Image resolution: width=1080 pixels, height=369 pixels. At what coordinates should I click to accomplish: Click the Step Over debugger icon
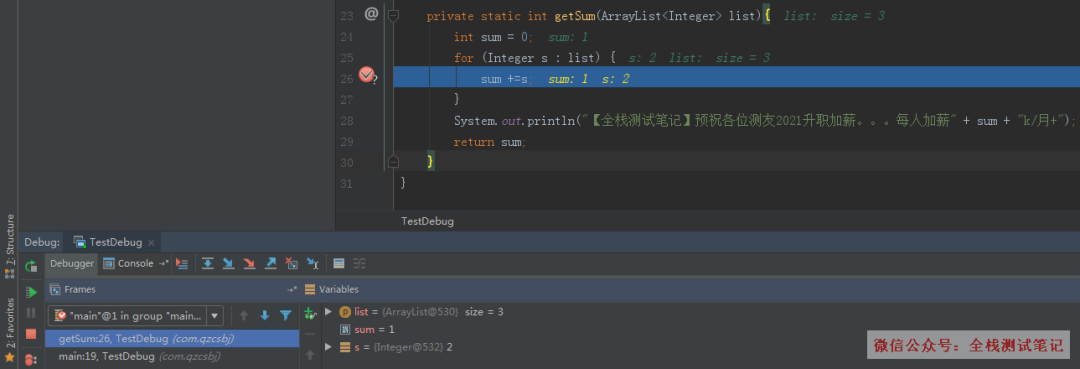point(207,263)
